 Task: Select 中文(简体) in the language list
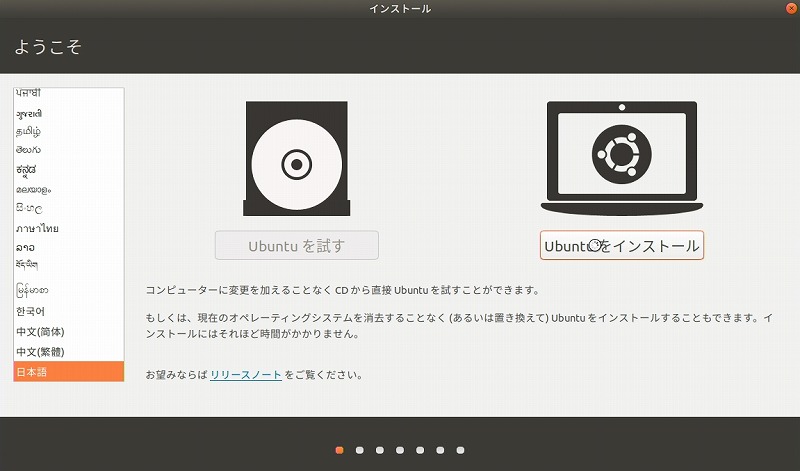68,332
